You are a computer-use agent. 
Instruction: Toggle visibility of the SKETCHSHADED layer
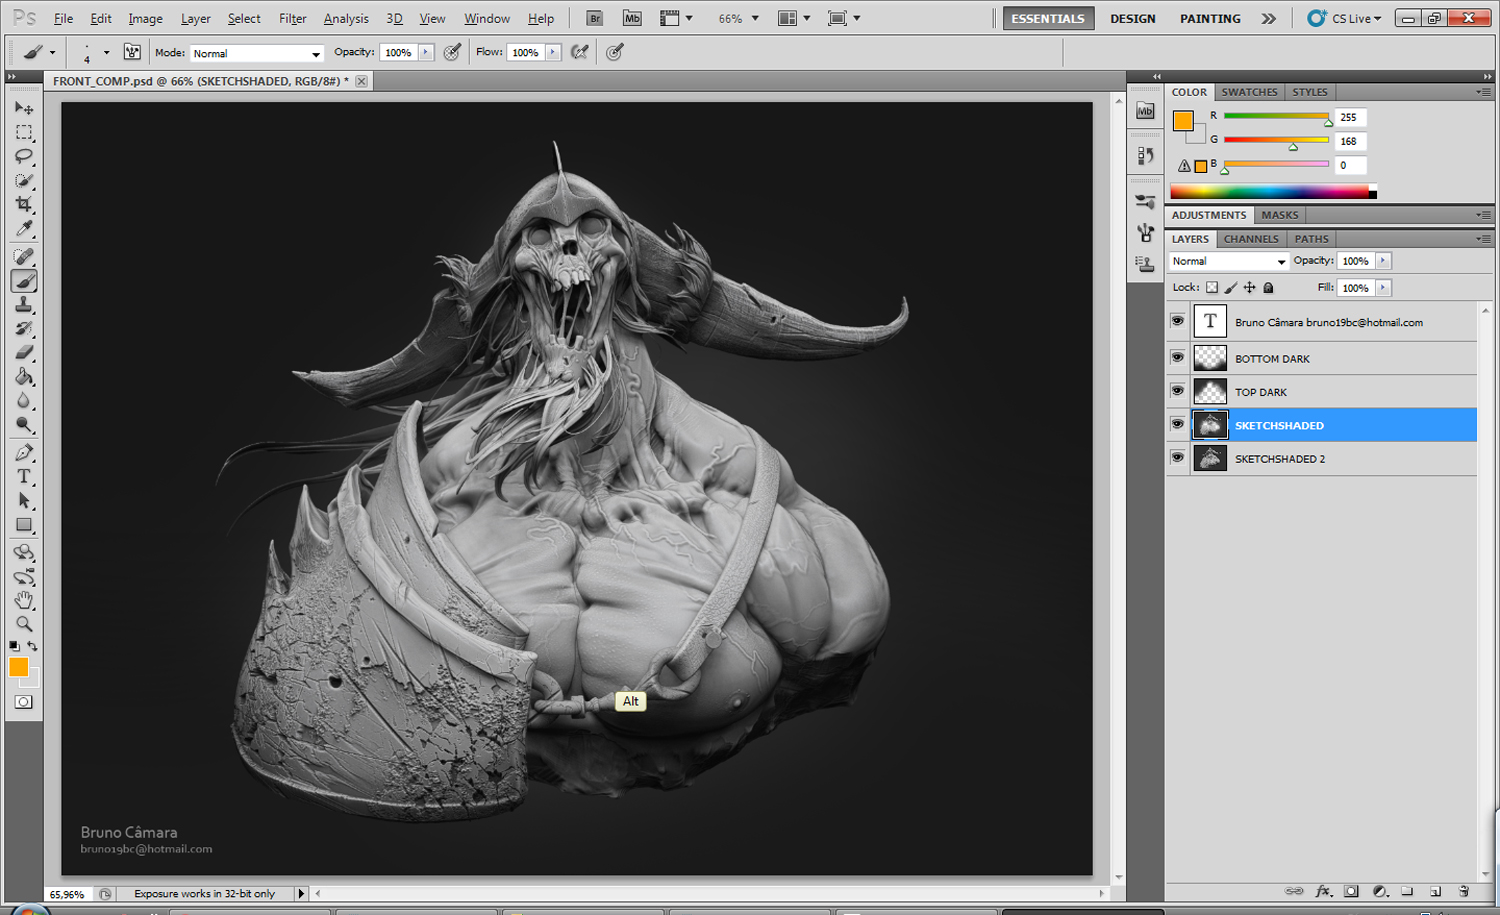click(1177, 424)
